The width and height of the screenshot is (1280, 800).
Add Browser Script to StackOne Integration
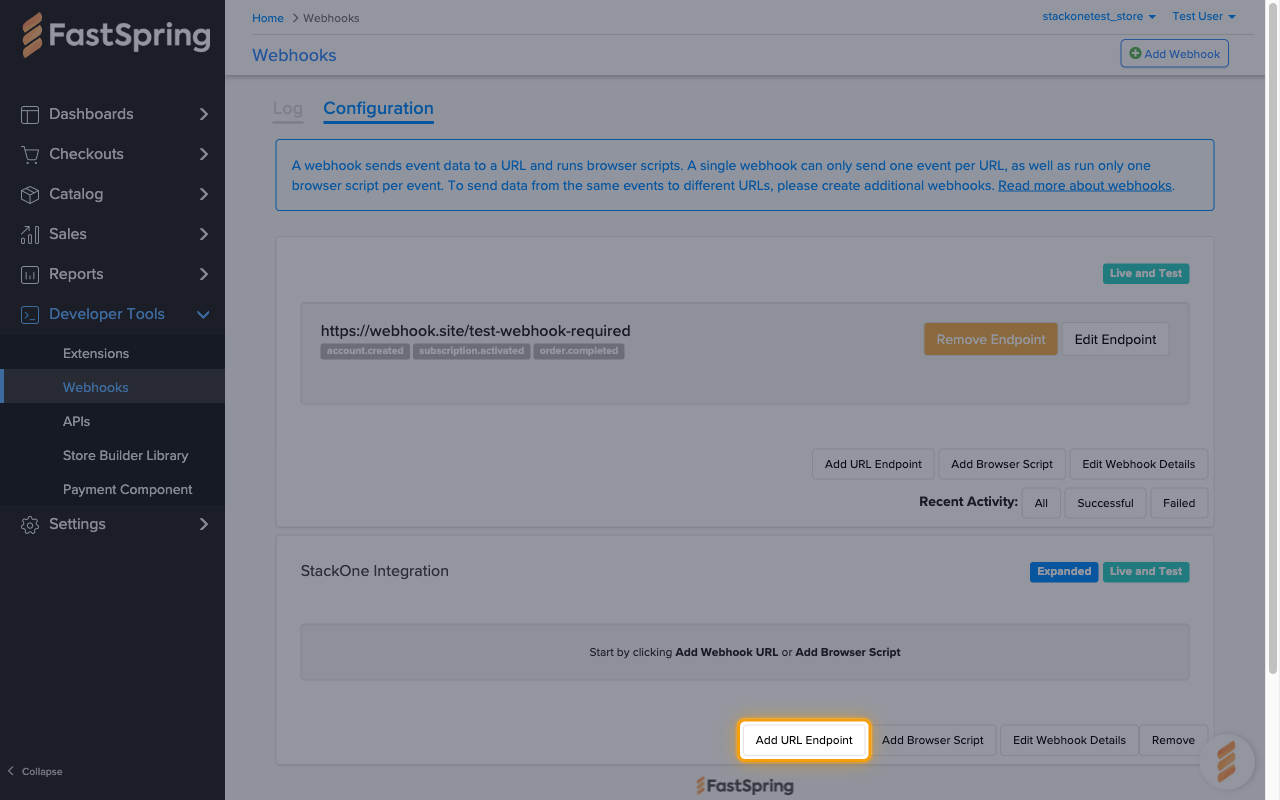click(x=933, y=740)
